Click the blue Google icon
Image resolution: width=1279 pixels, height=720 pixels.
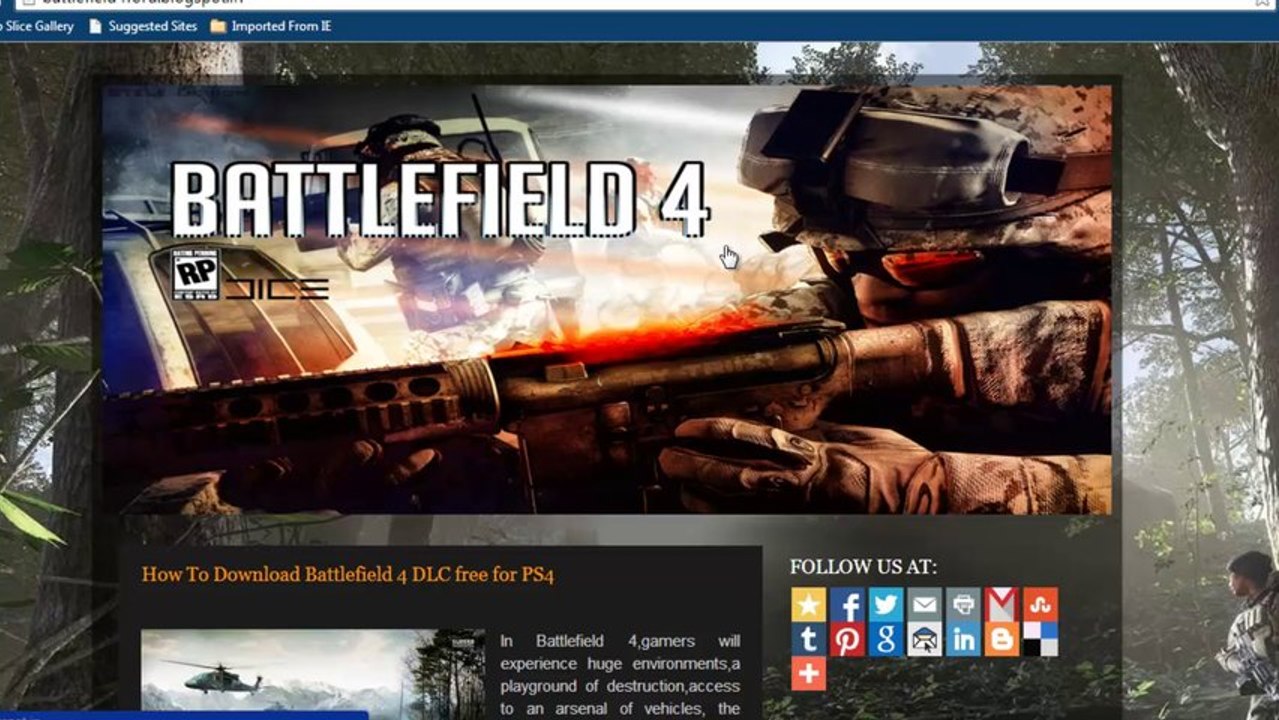click(886, 639)
